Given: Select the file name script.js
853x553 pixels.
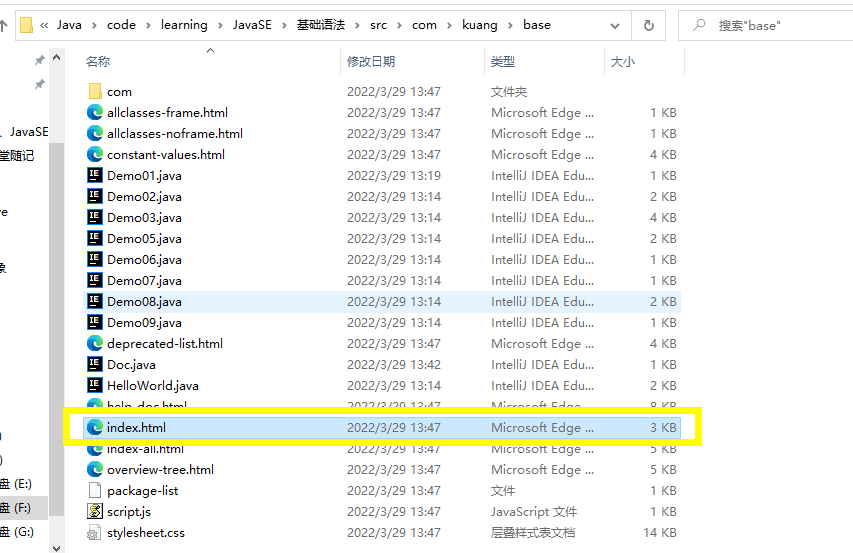Looking at the screenshot, I should click(129, 512).
